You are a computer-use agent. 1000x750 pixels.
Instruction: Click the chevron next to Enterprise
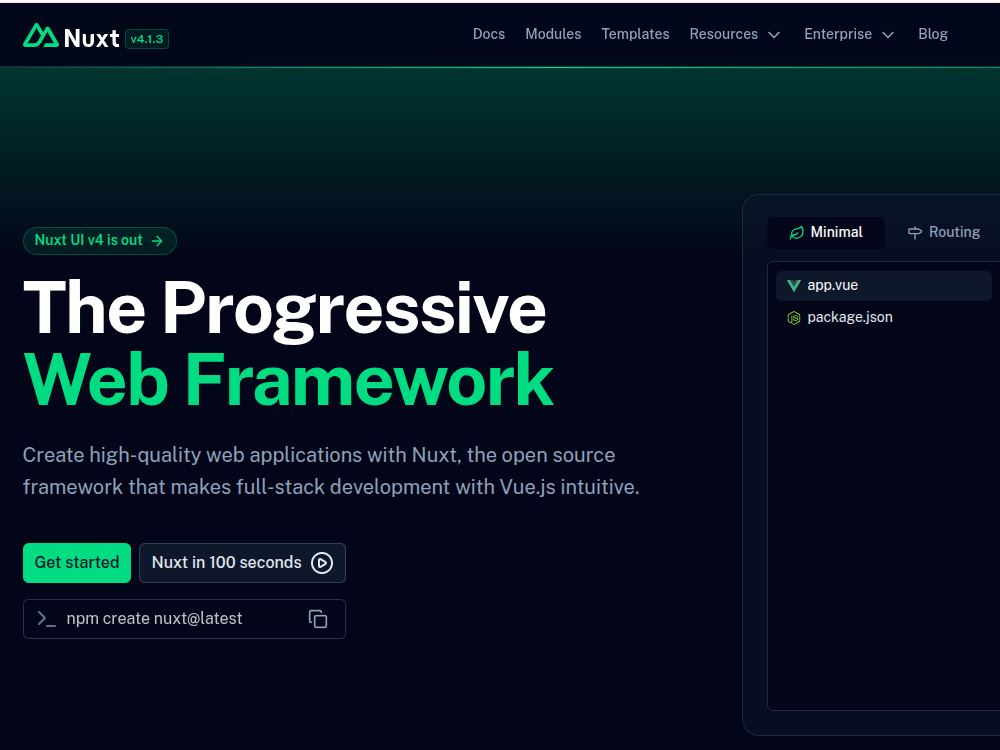coord(888,34)
